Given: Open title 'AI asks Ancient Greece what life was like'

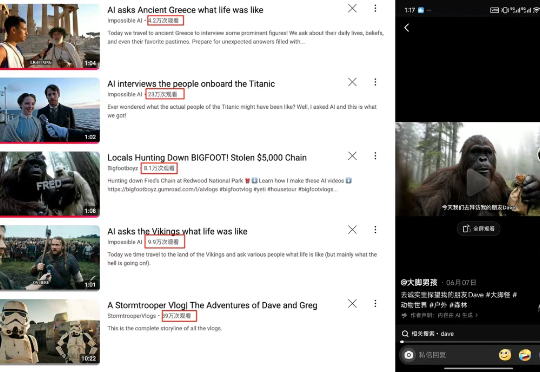Looking at the screenshot, I should [185, 10].
